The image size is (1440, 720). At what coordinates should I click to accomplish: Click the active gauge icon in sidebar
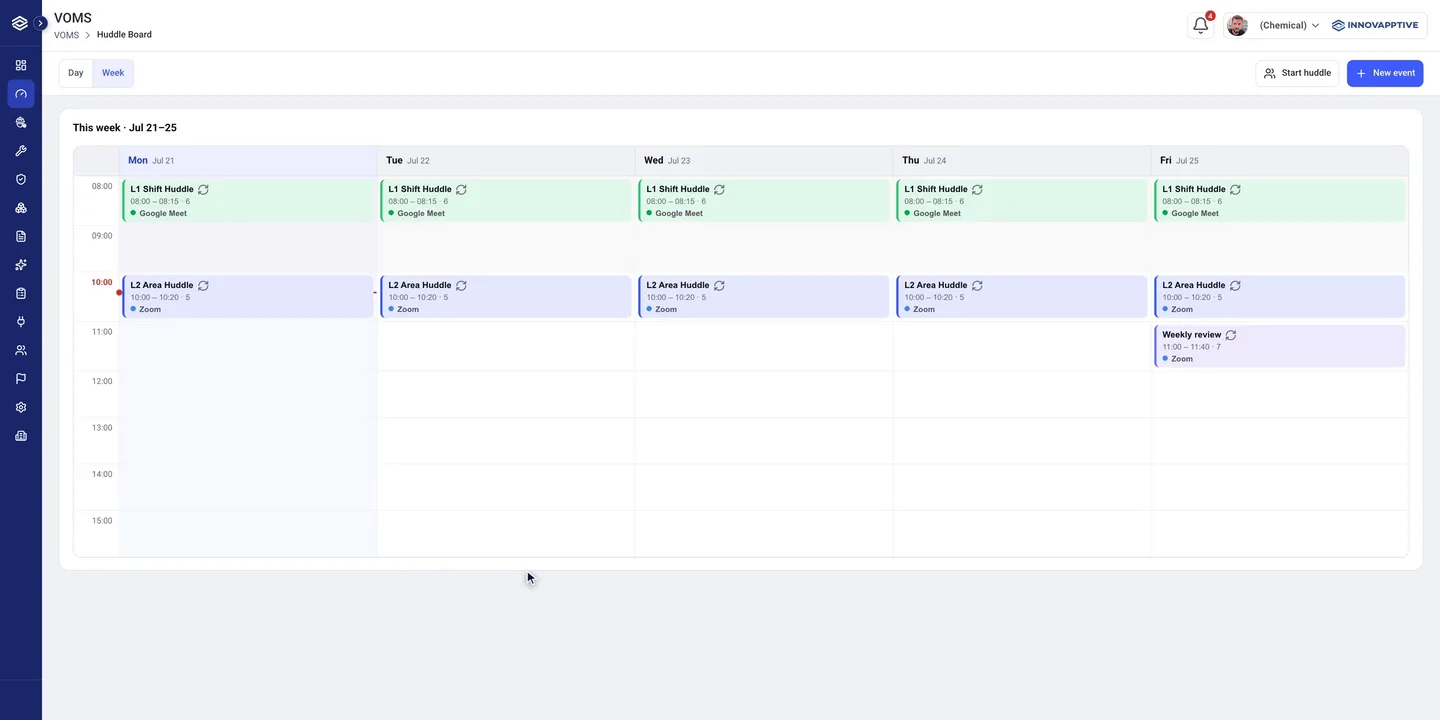click(x=21, y=94)
